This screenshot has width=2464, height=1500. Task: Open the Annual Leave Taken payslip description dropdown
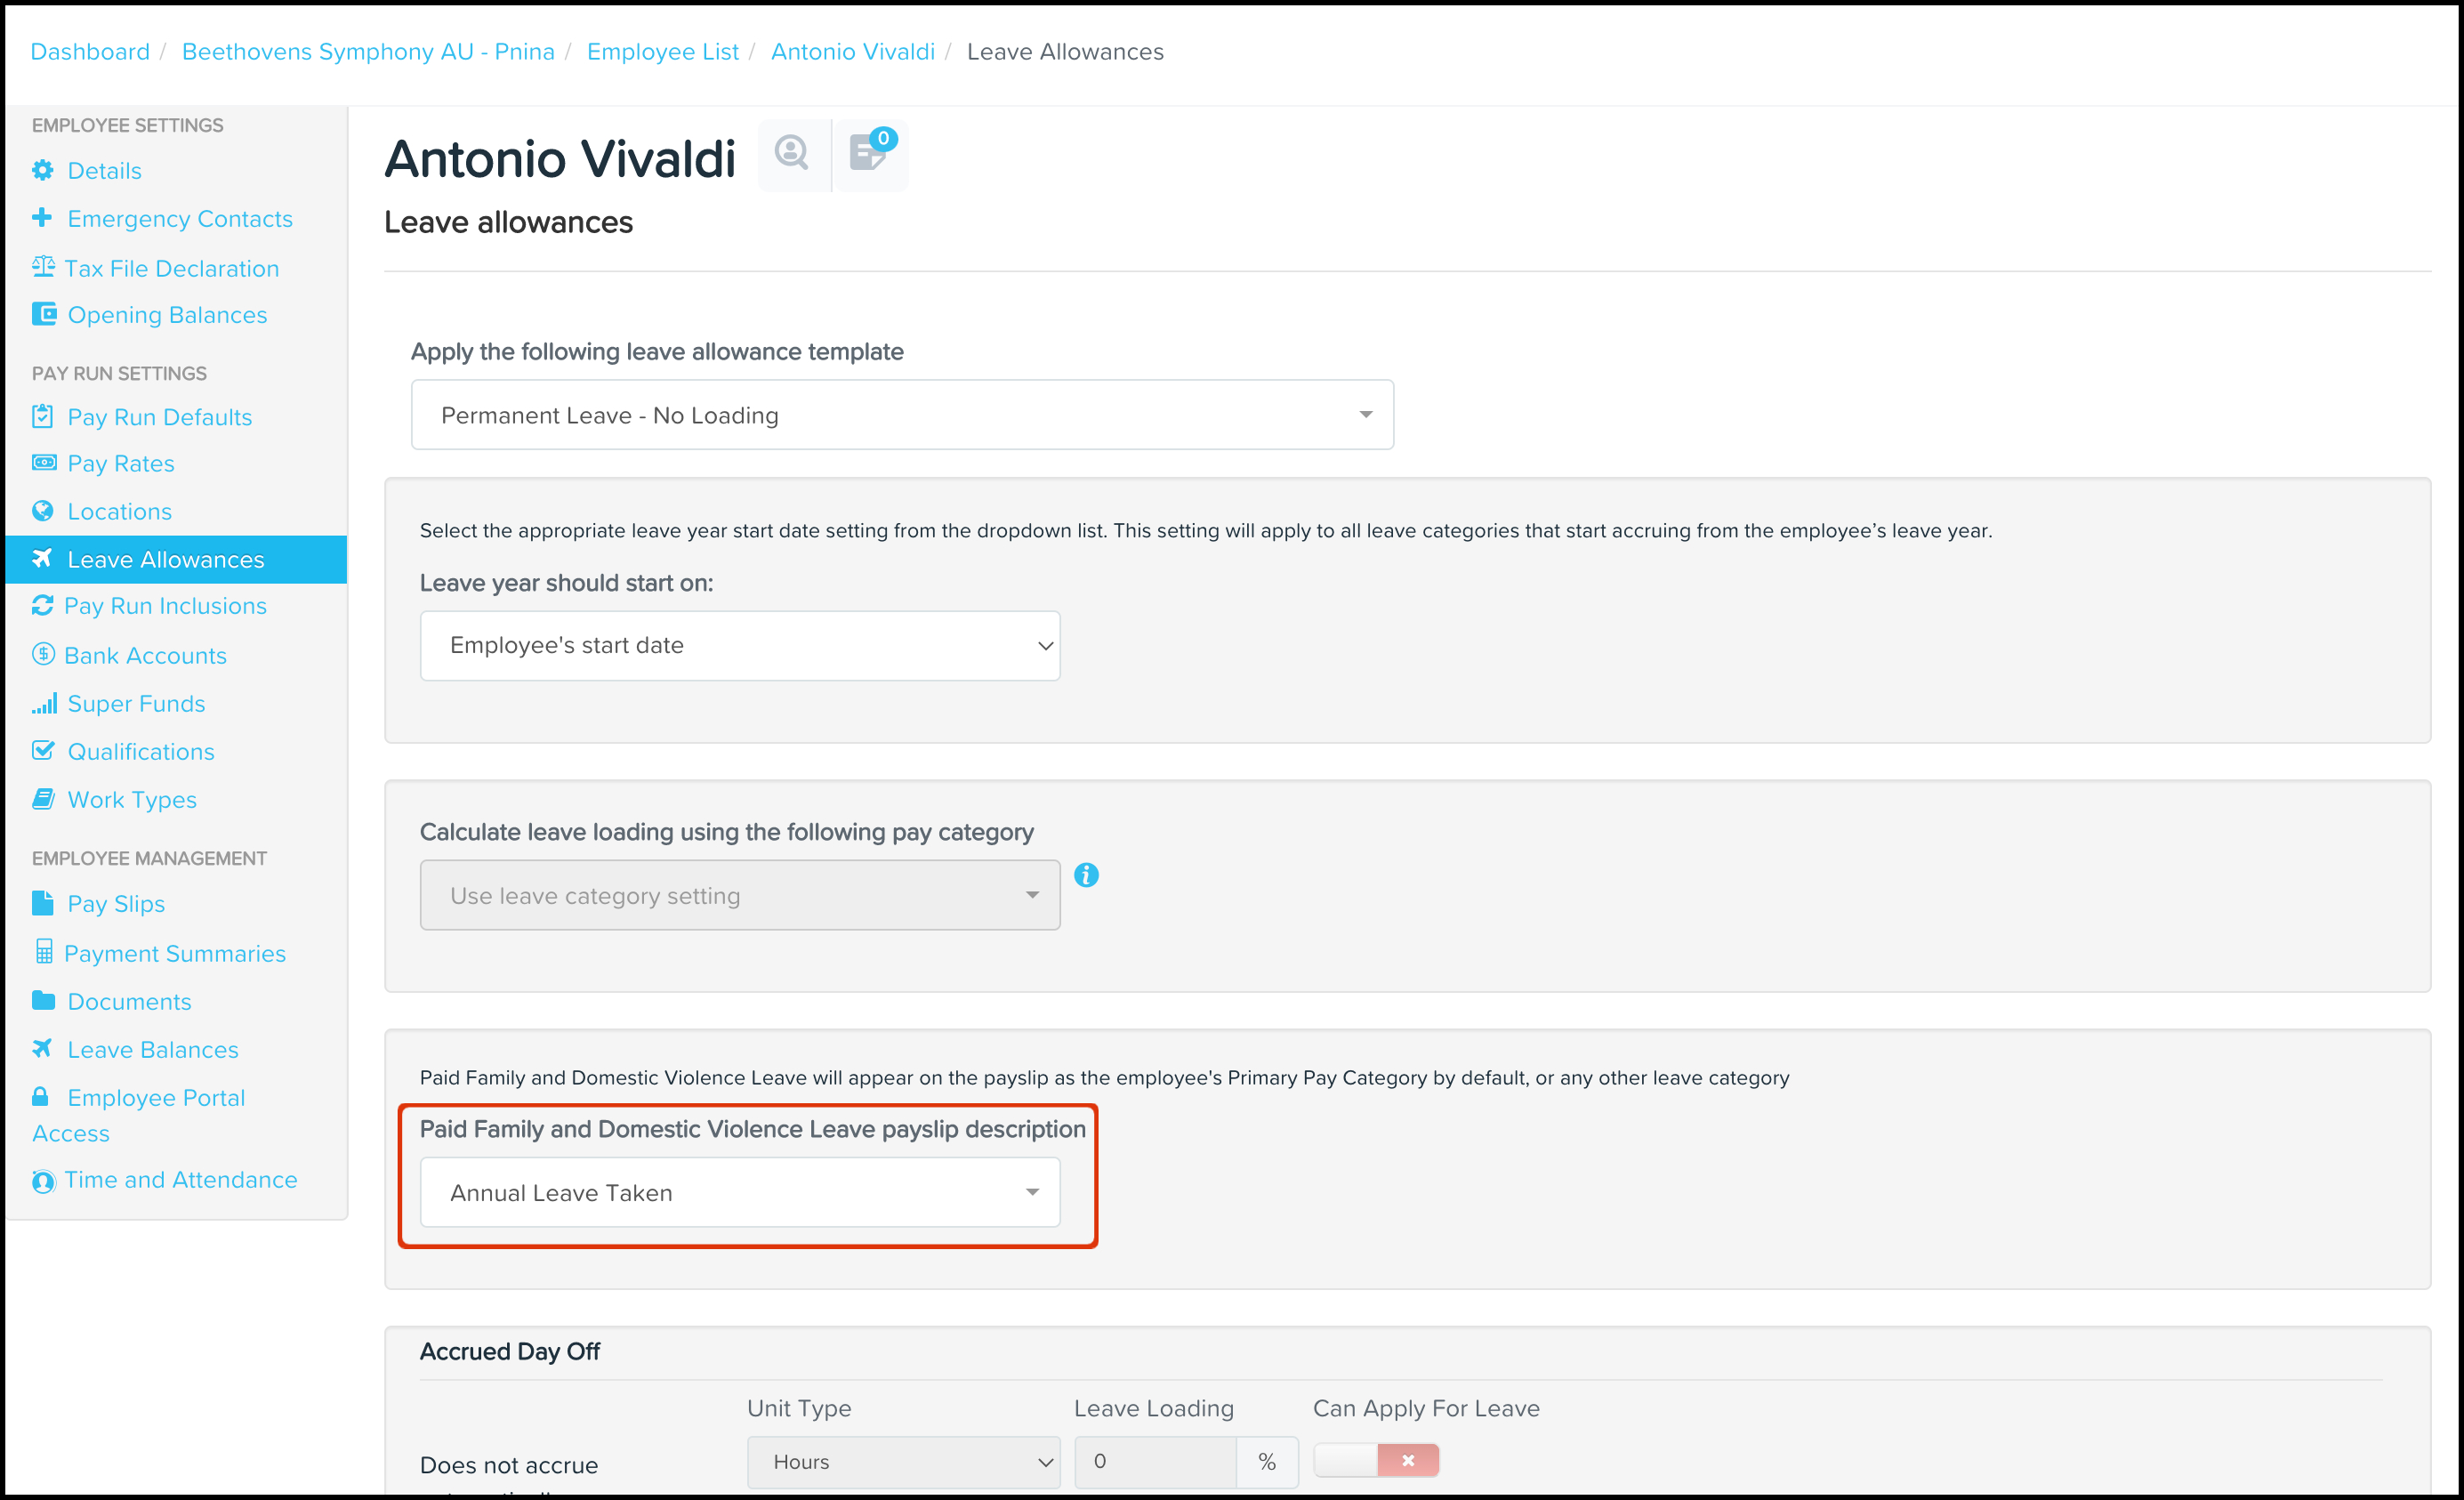[740, 1193]
